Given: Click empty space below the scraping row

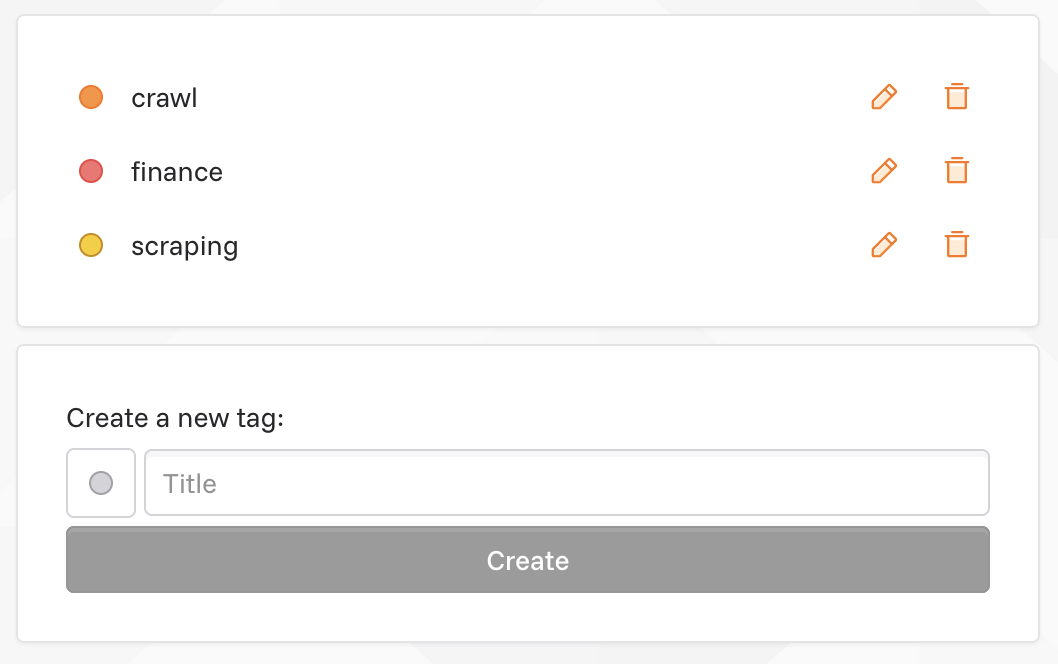Looking at the screenshot, I should 500,295.
